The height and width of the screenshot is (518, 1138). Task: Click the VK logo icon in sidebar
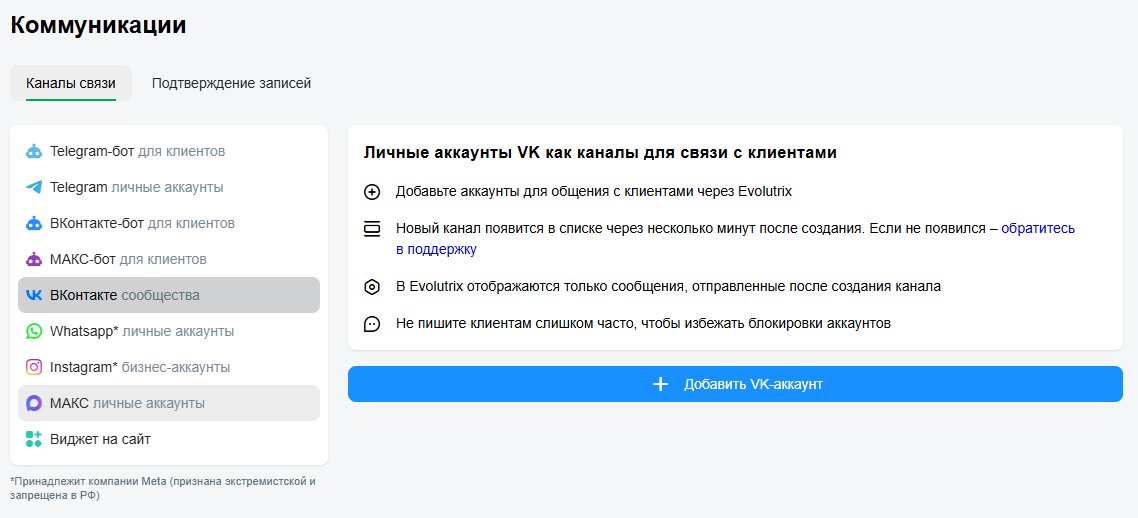coord(34,295)
